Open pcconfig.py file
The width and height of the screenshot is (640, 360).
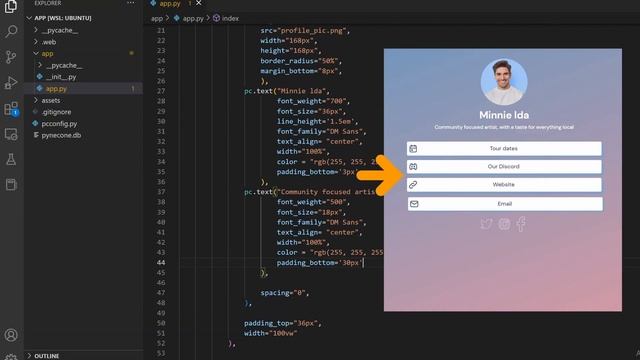pyautogui.click(x=59, y=124)
